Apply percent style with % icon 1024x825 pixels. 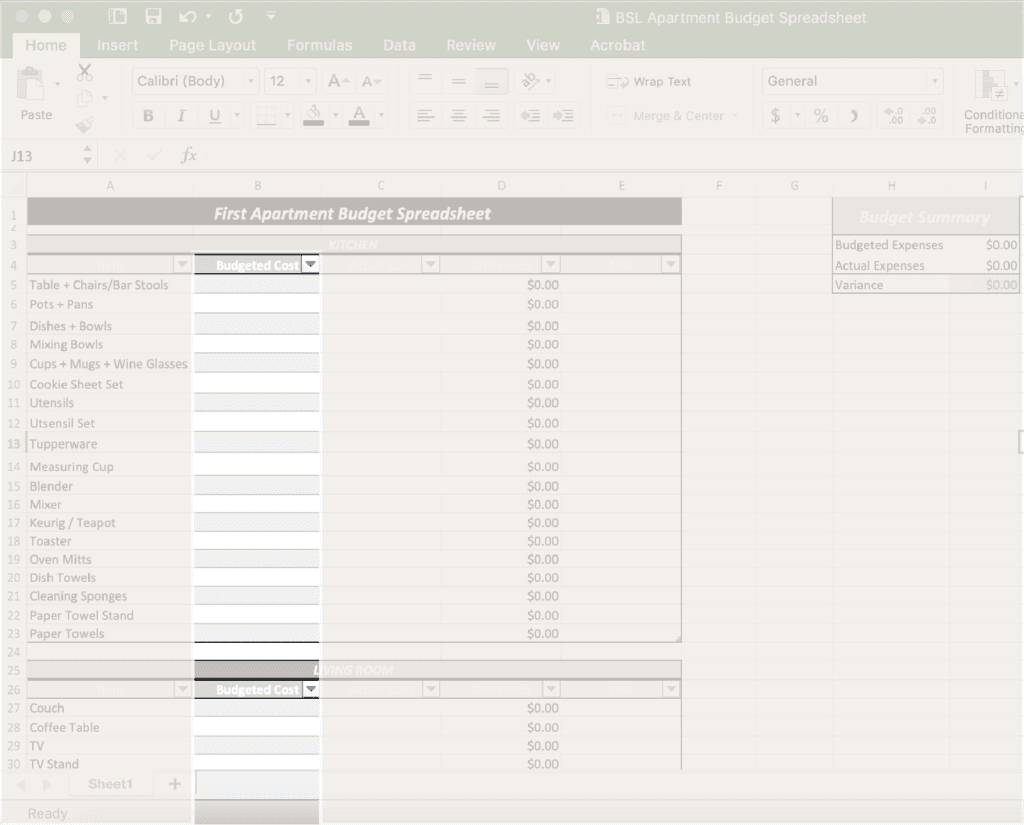[821, 116]
